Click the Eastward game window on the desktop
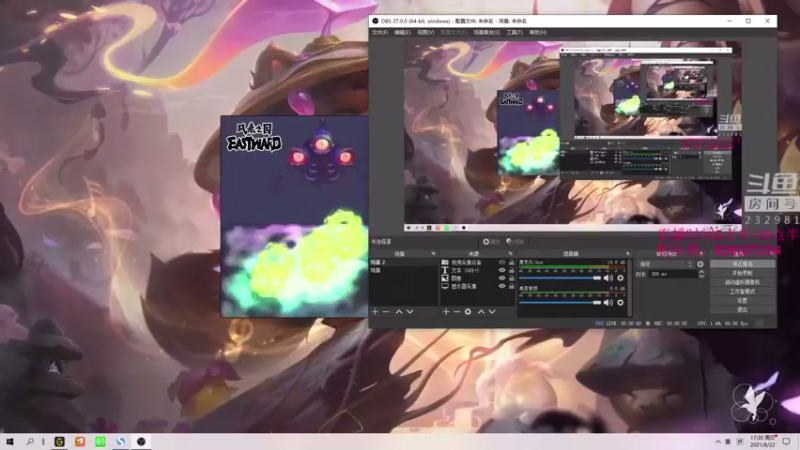Image resolution: width=800 pixels, height=450 pixels. [x=294, y=216]
